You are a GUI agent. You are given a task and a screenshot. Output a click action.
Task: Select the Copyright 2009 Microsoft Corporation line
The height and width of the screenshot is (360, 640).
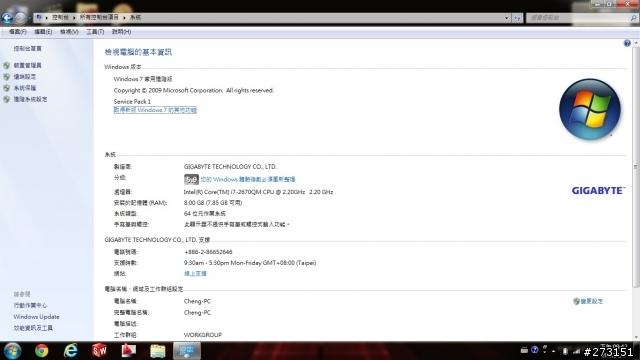pyautogui.click(x=193, y=90)
